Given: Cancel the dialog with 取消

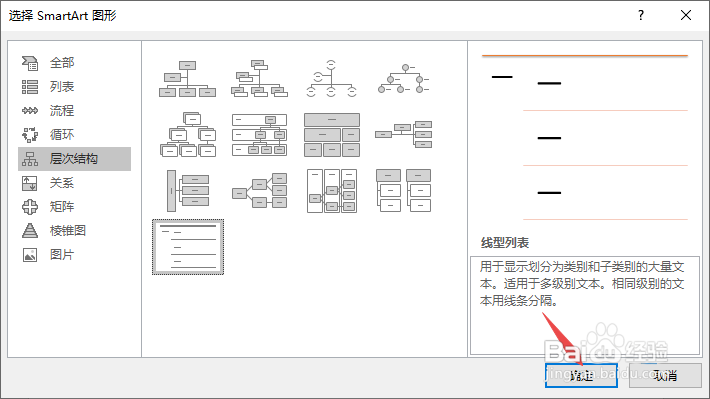Looking at the screenshot, I should 665,375.
